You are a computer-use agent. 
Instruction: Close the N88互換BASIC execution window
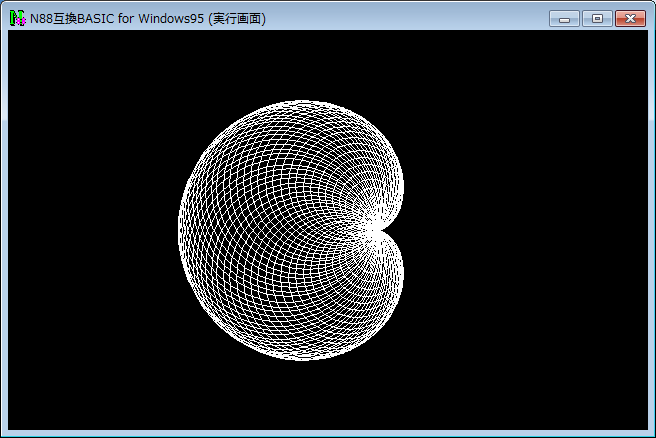(630, 19)
